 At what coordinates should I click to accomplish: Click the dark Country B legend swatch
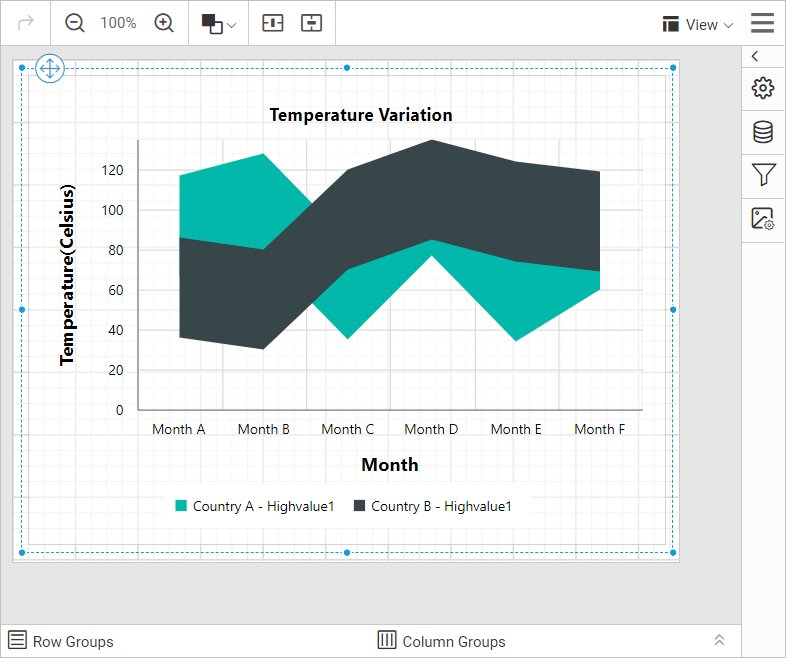tap(359, 506)
